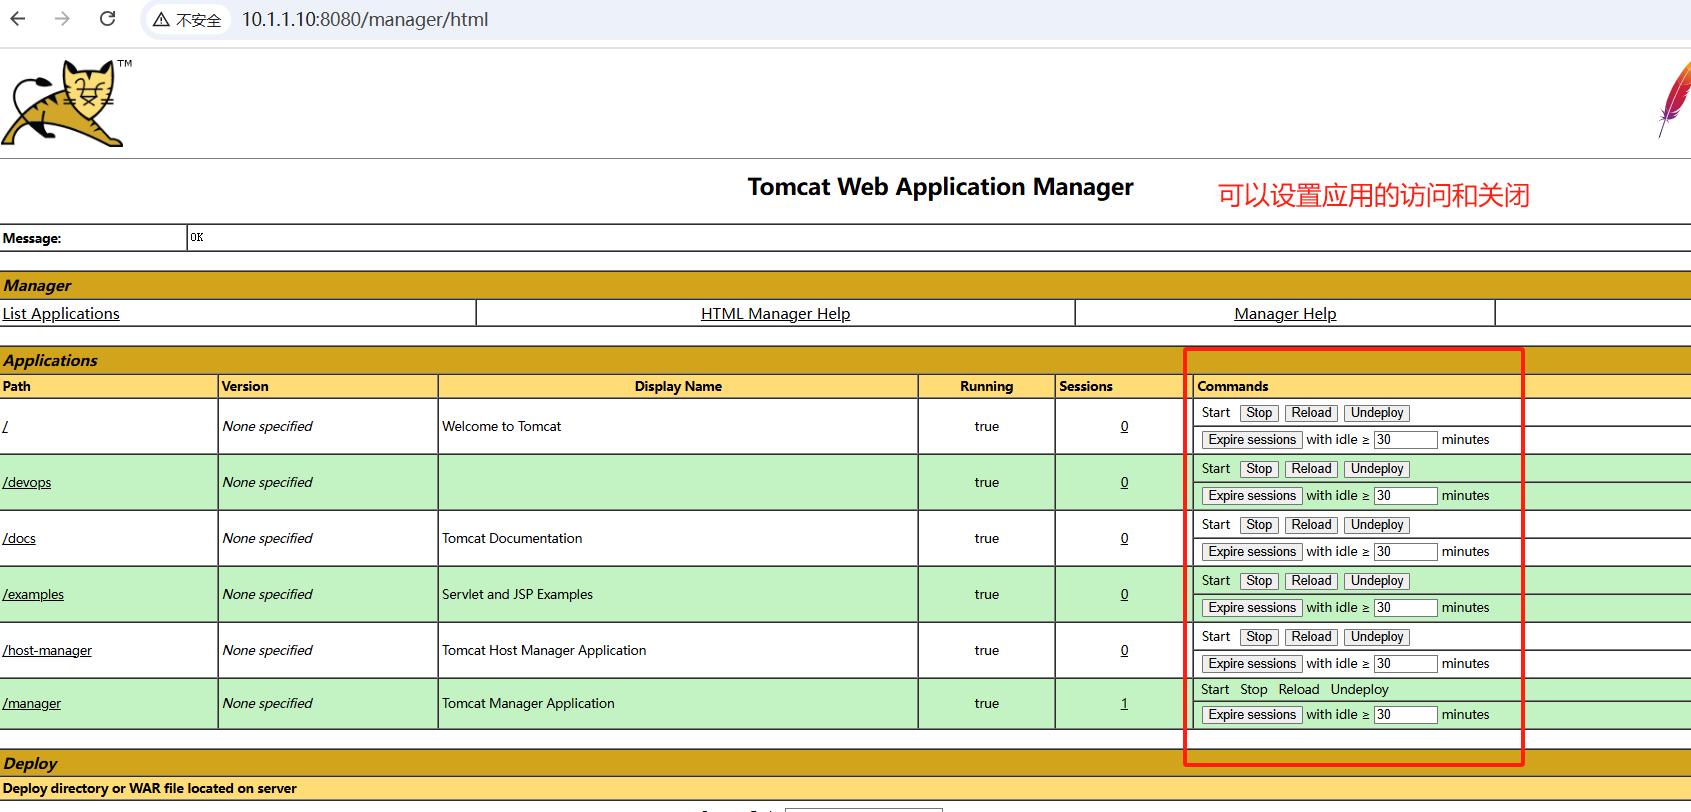Select the 'Tomcat Documentation' display name
Image resolution: width=1691 pixels, height=812 pixels.
(512, 538)
